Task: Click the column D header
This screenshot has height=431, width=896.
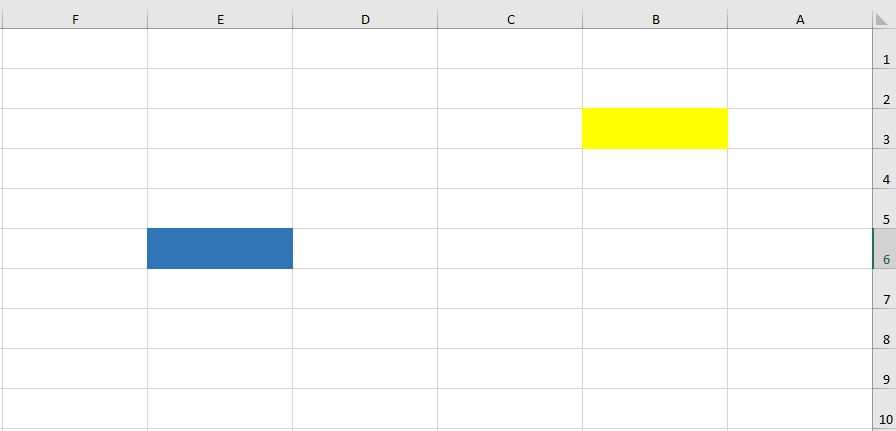Action: pos(365,19)
